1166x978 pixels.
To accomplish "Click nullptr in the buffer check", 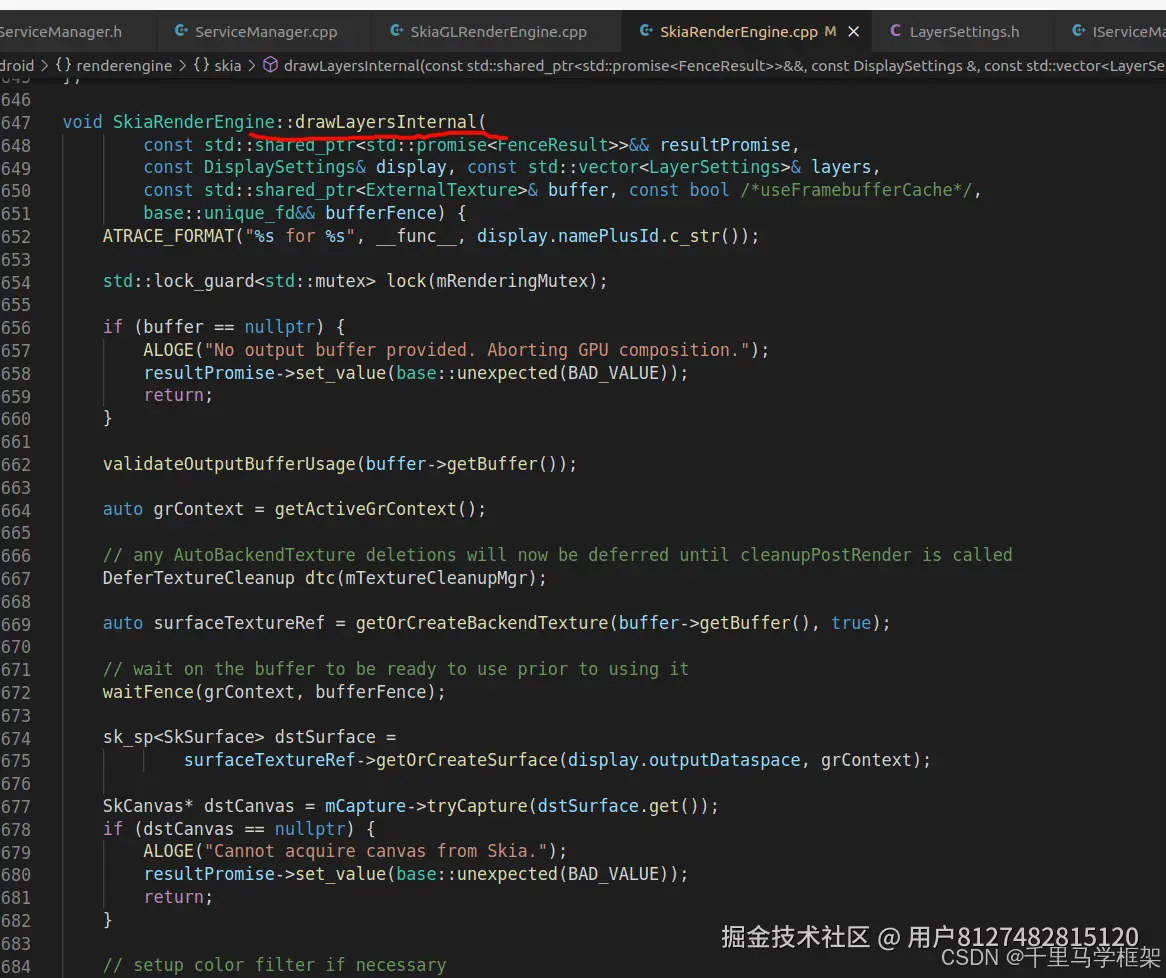I will pos(280,327).
